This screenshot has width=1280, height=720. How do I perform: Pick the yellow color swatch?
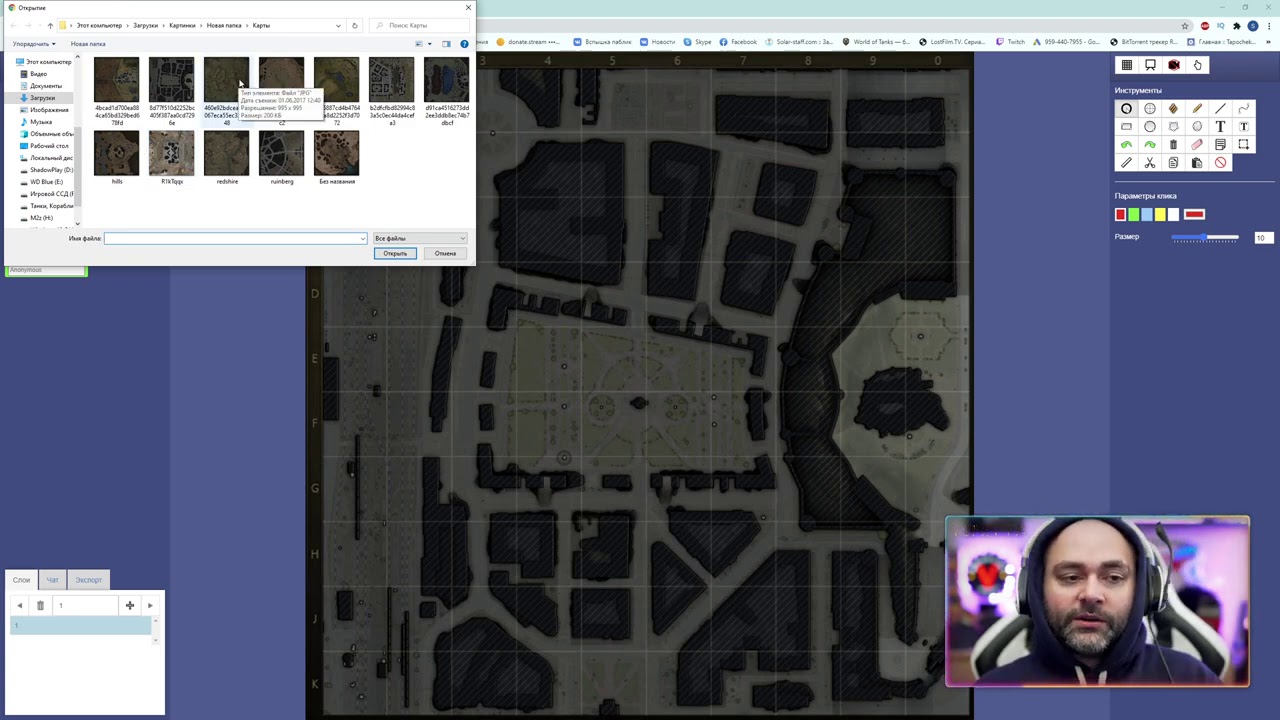pyautogui.click(x=1160, y=214)
